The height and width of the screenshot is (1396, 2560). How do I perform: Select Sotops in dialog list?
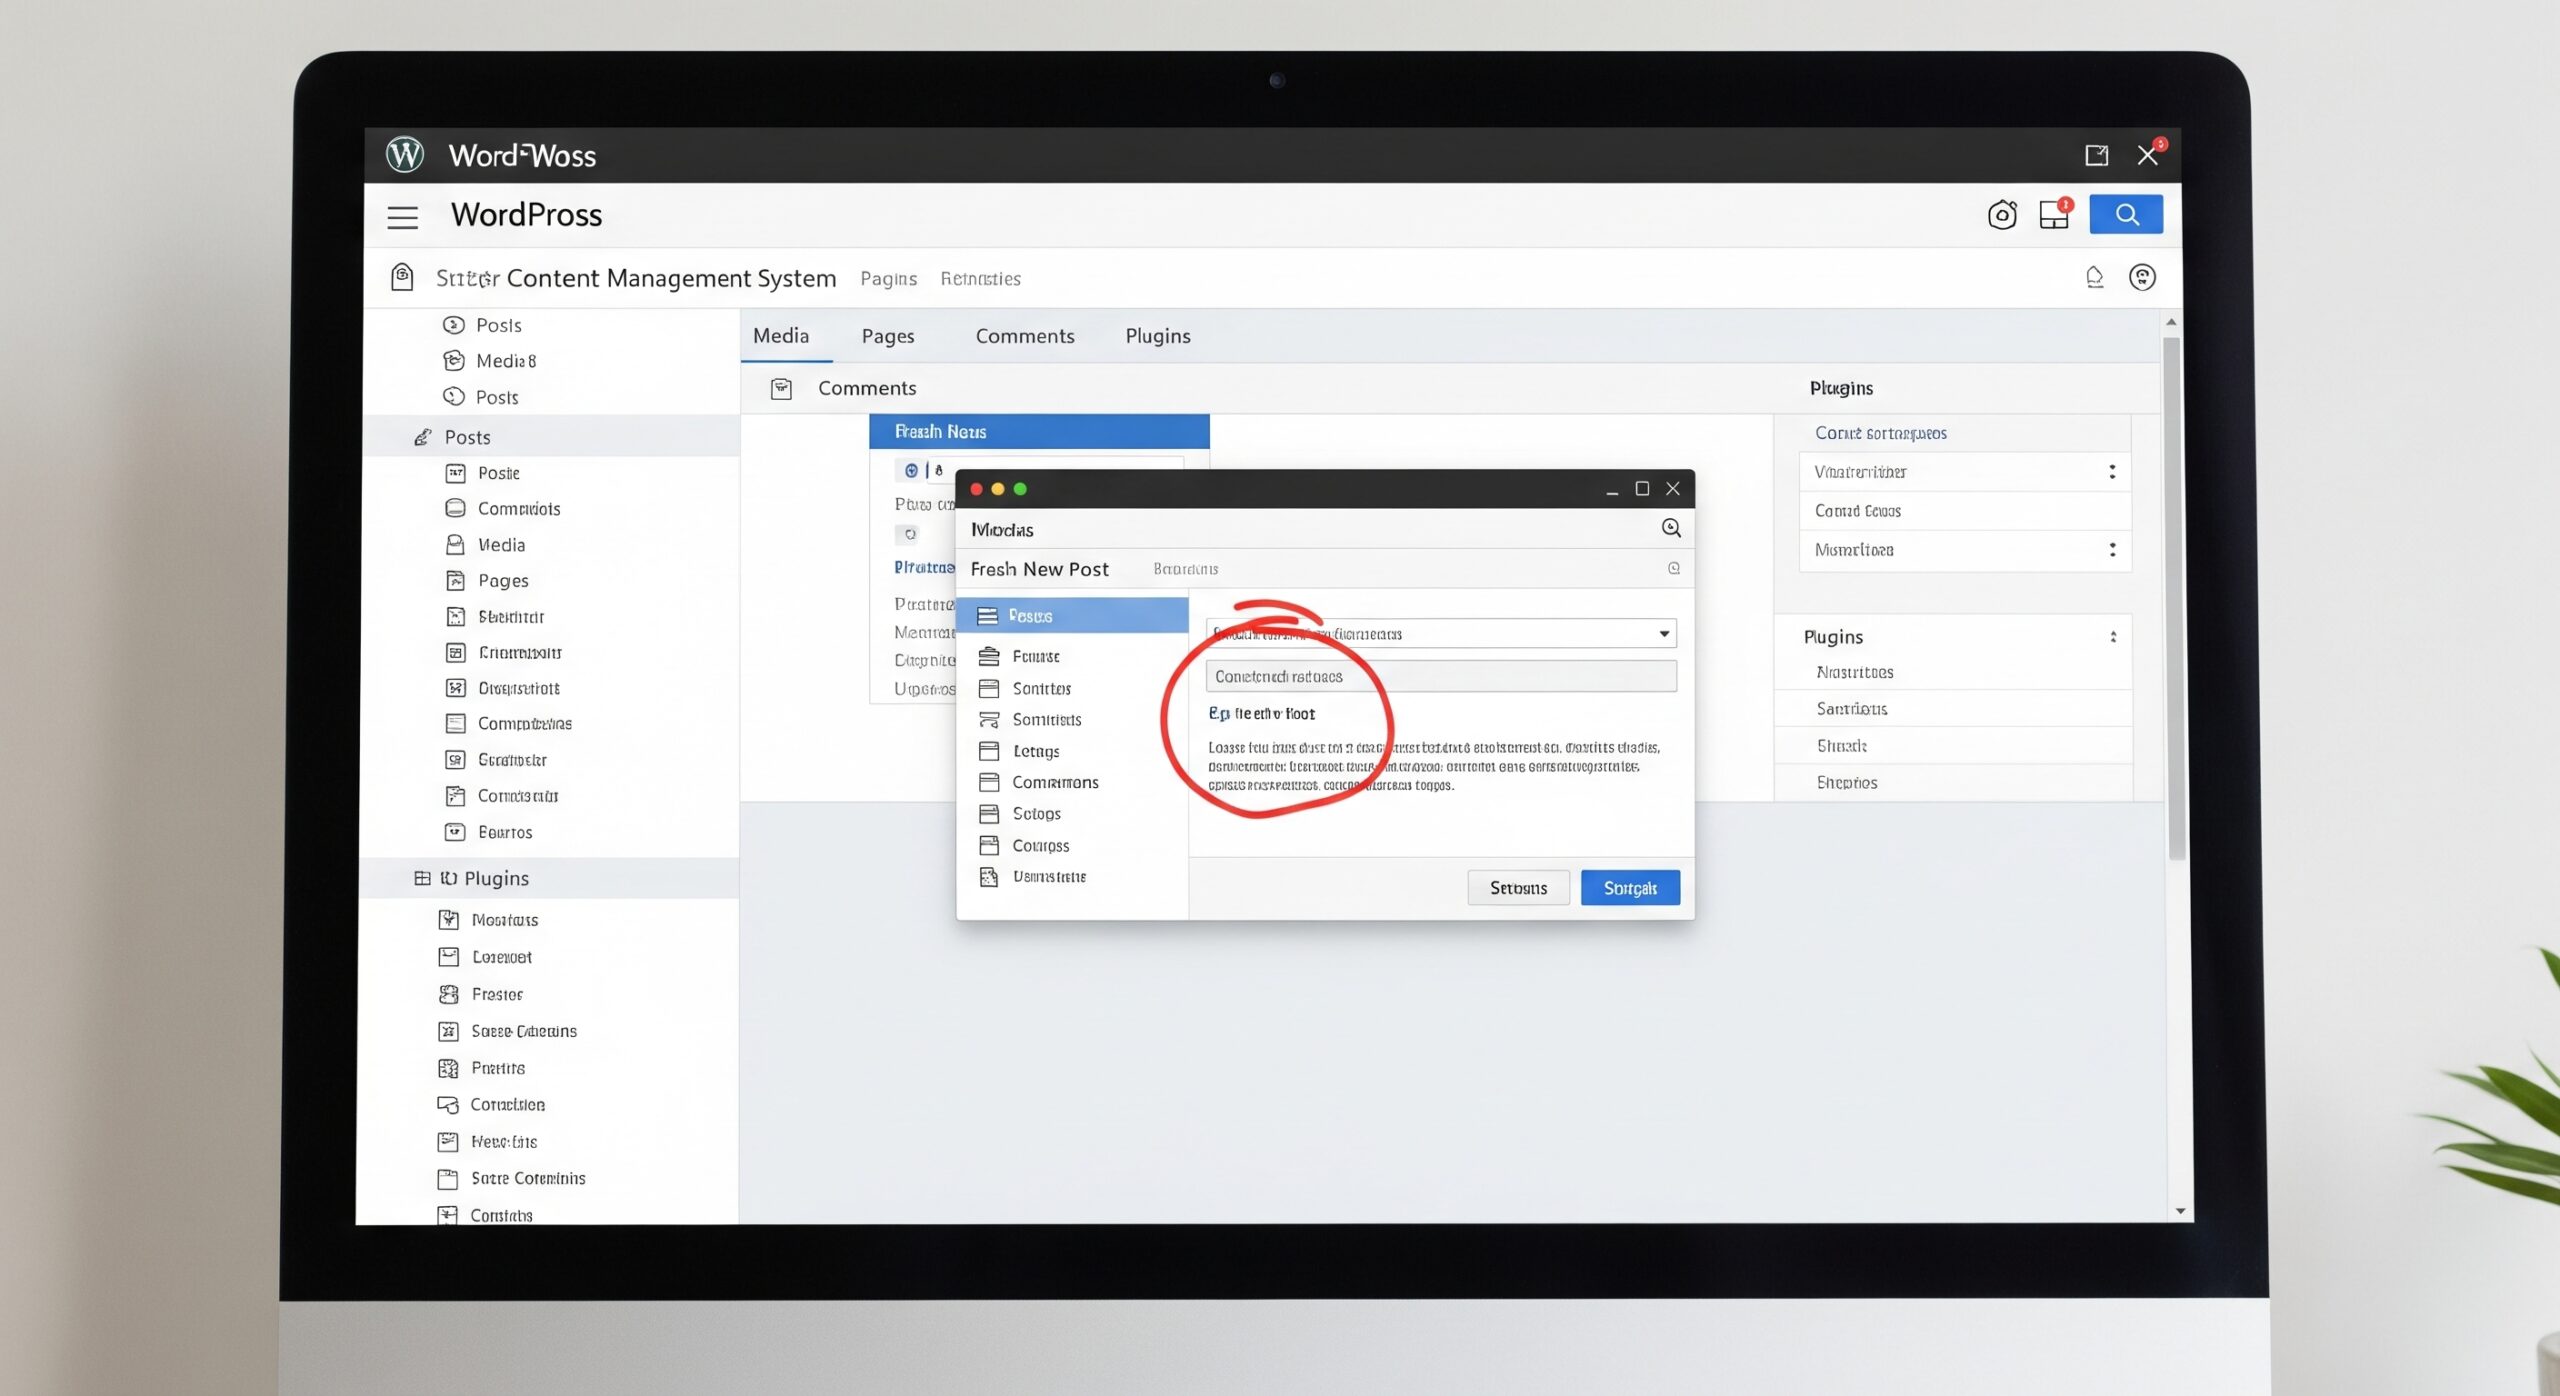[x=1036, y=813]
